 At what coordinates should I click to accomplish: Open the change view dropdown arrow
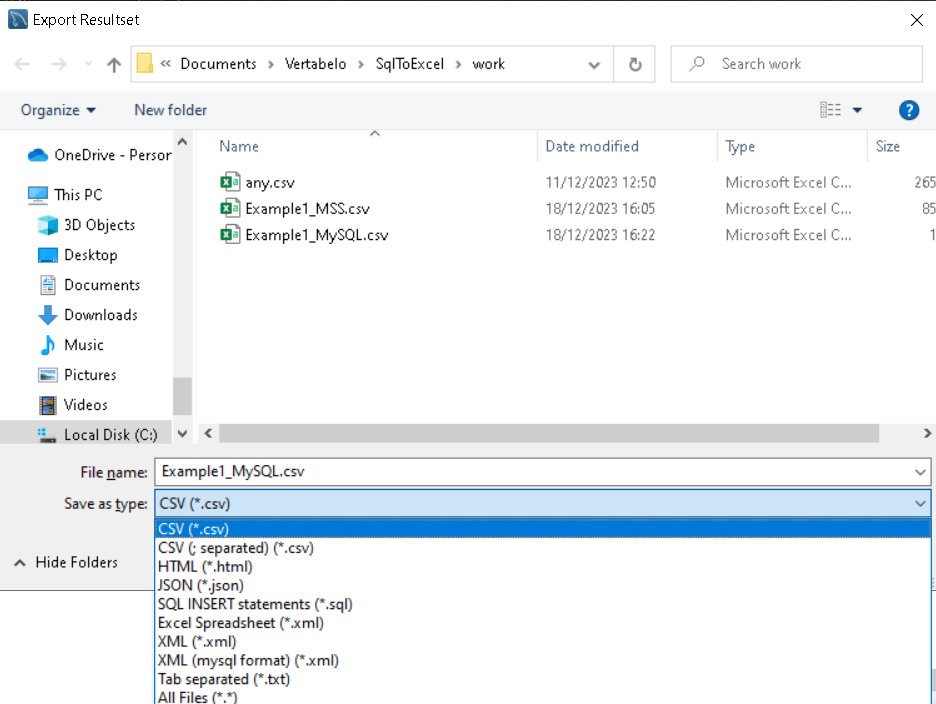tap(857, 110)
